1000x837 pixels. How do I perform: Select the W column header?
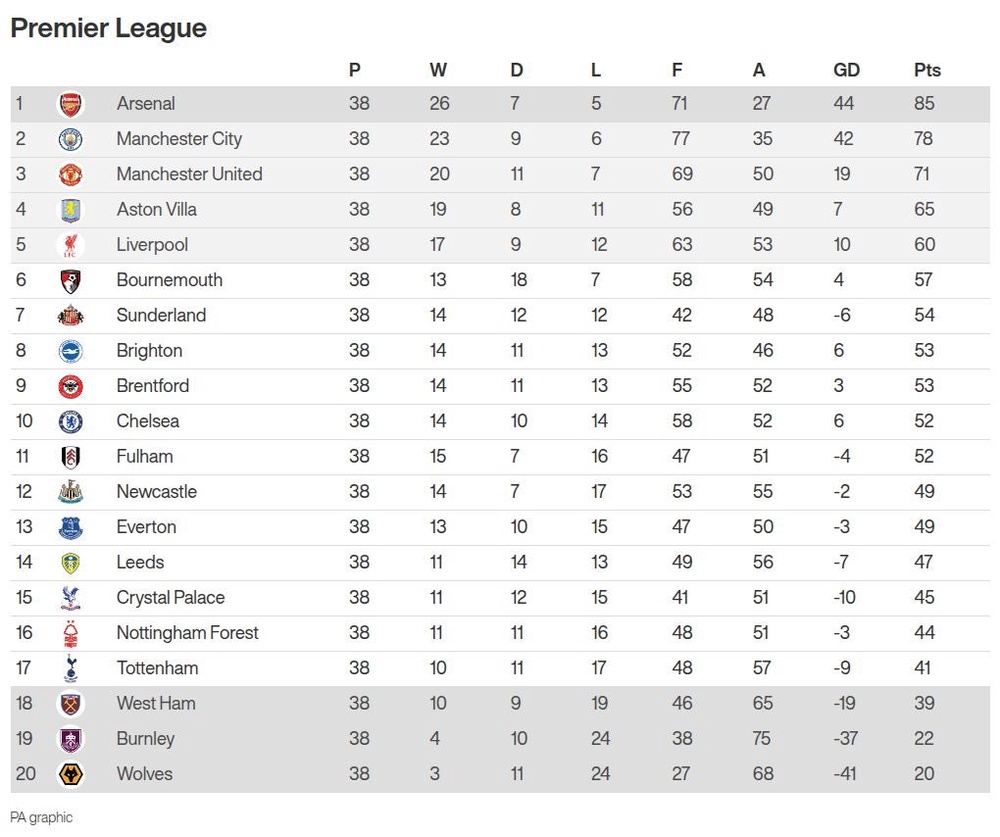pos(438,70)
